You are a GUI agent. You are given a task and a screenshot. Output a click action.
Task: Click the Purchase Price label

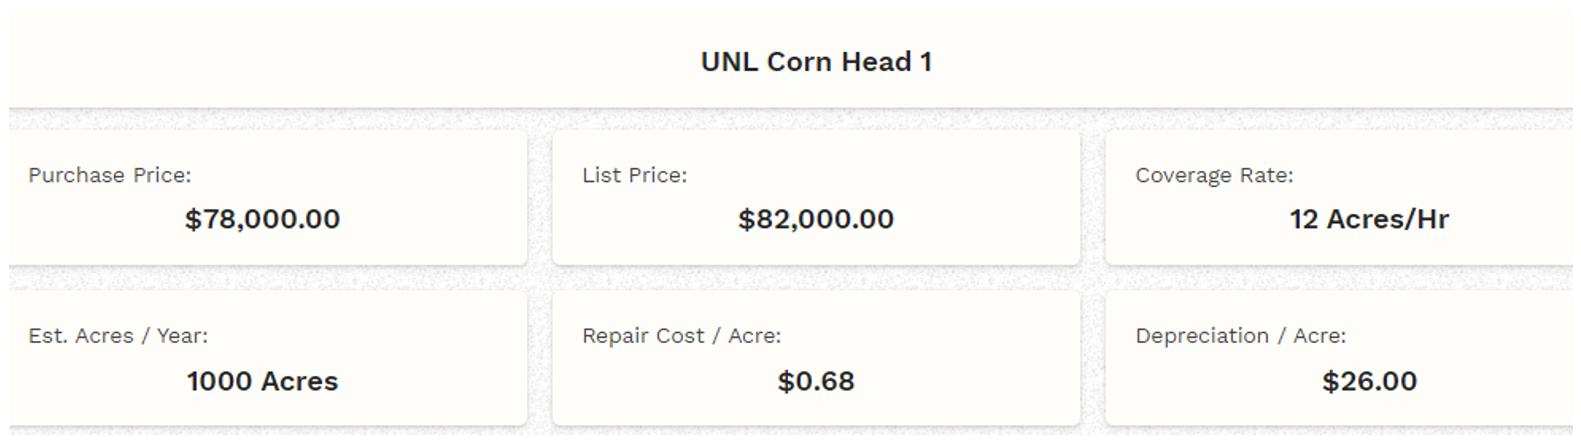click(110, 175)
